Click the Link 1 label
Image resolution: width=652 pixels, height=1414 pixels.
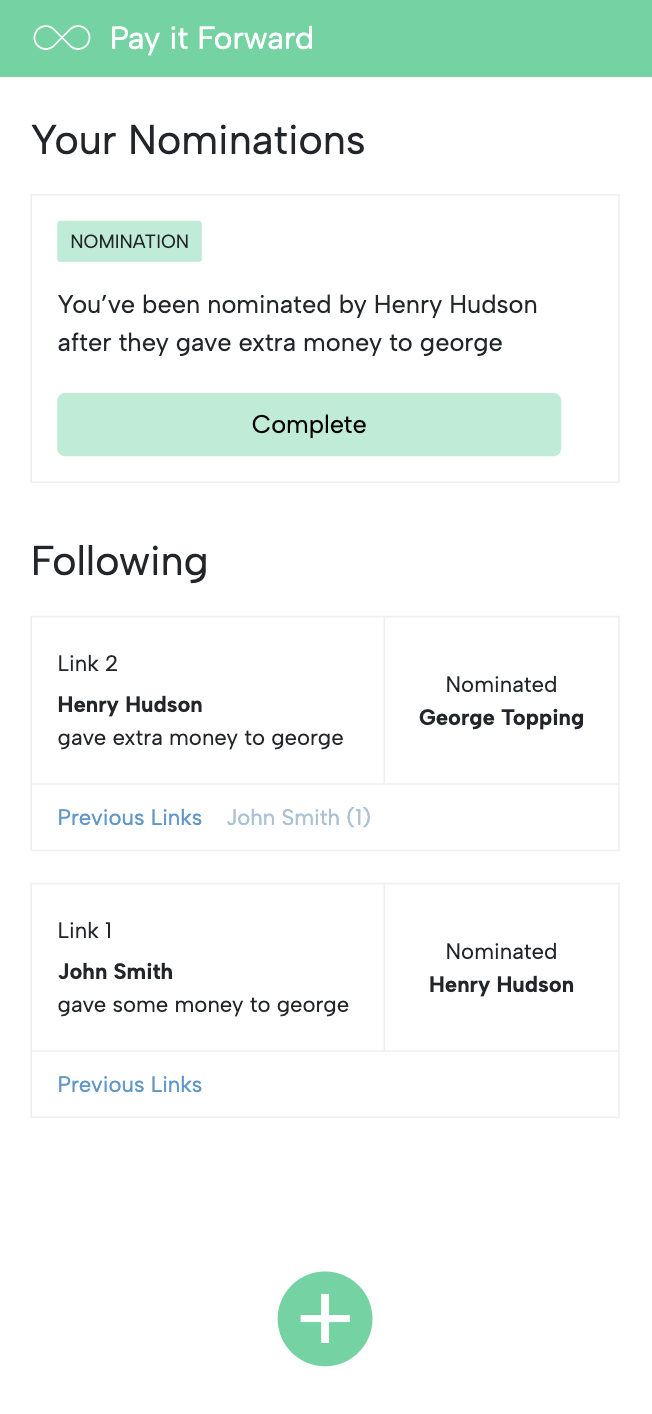pos(85,930)
